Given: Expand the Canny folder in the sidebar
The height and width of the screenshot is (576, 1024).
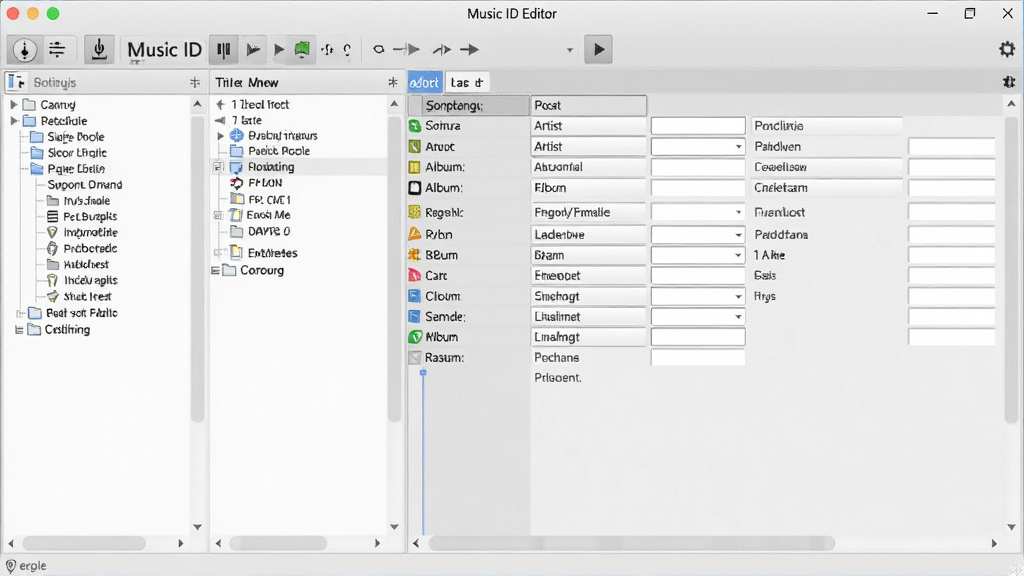Looking at the screenshot, I should coord(14,104).
